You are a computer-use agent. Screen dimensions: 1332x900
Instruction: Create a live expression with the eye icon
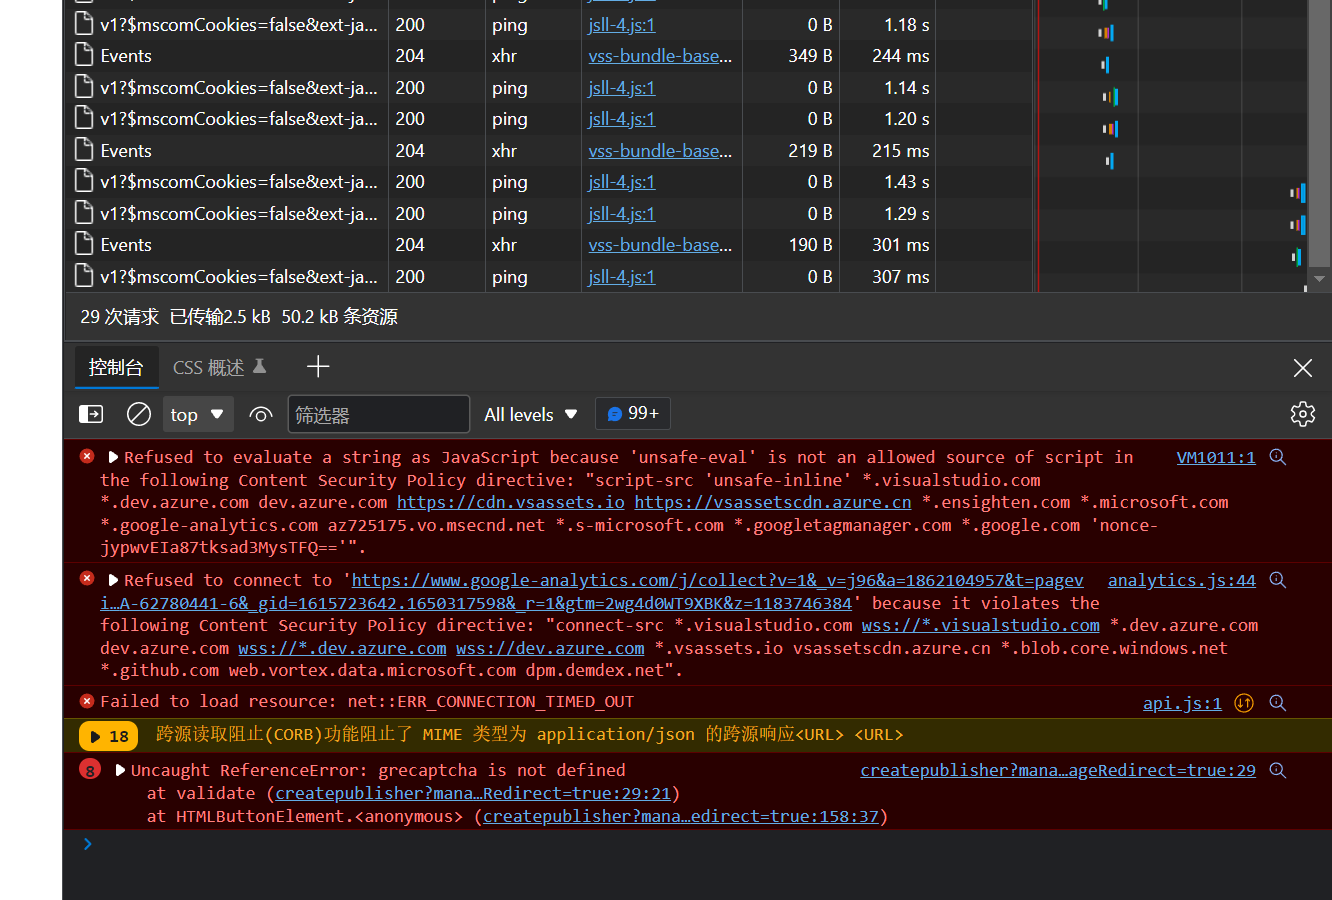click(x=260, y=413)
